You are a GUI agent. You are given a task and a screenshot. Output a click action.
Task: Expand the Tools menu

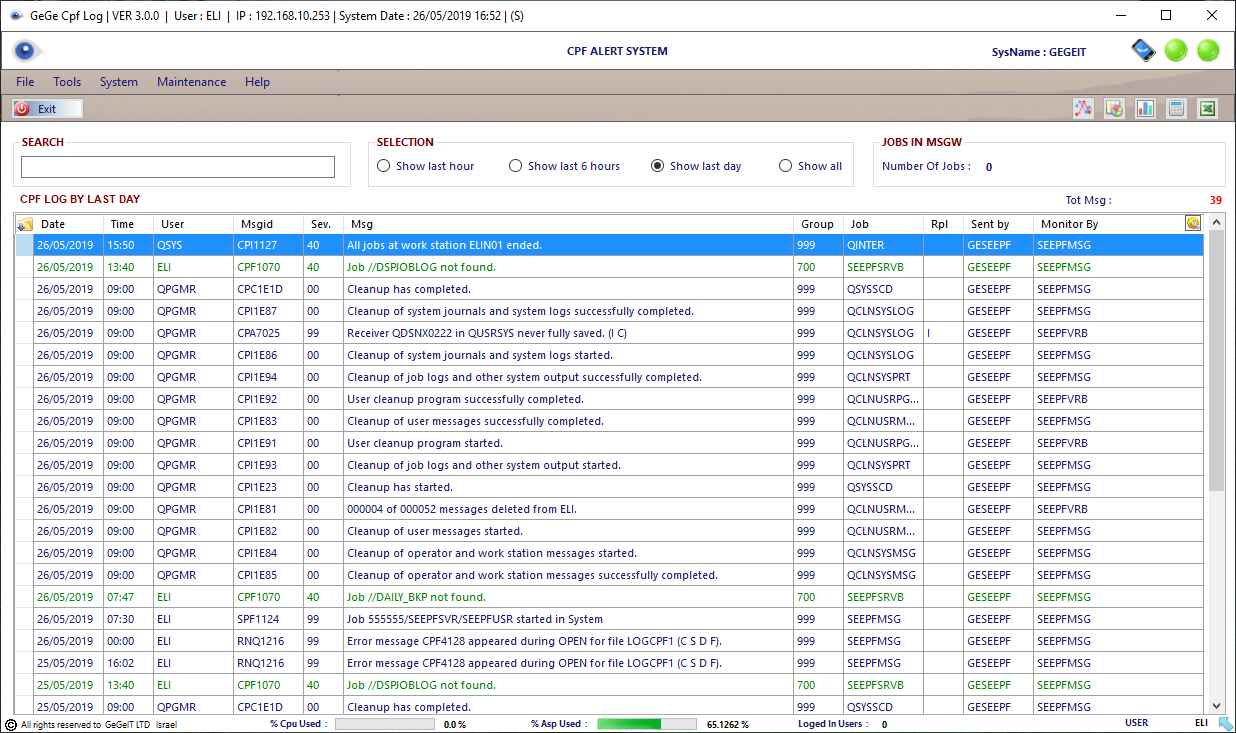click(67, 82)
